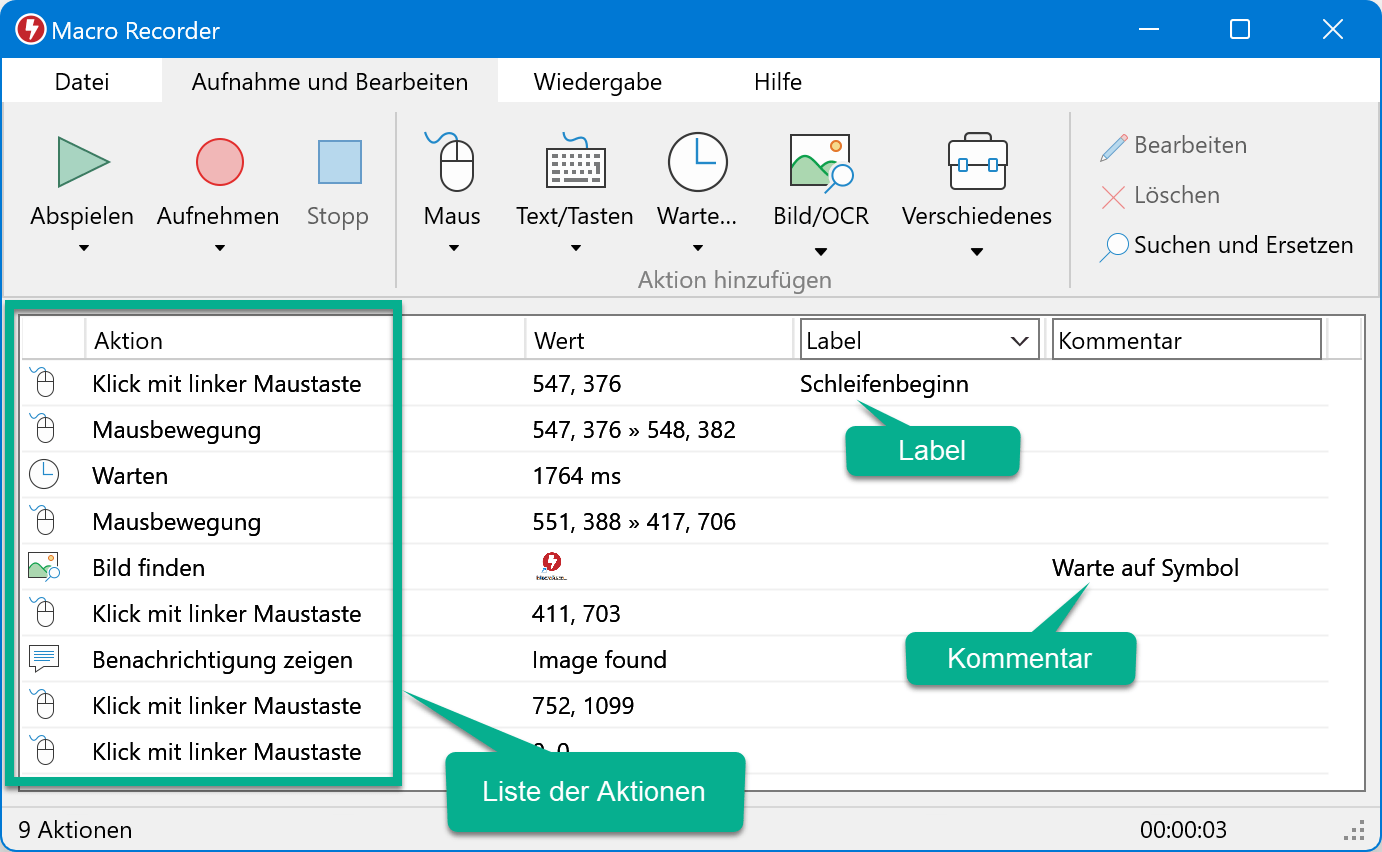Select the Bild finden action row
Image resolution: width=1382 pixels, height=852 pixels.
pyautogui.click(x=149, y=568)
